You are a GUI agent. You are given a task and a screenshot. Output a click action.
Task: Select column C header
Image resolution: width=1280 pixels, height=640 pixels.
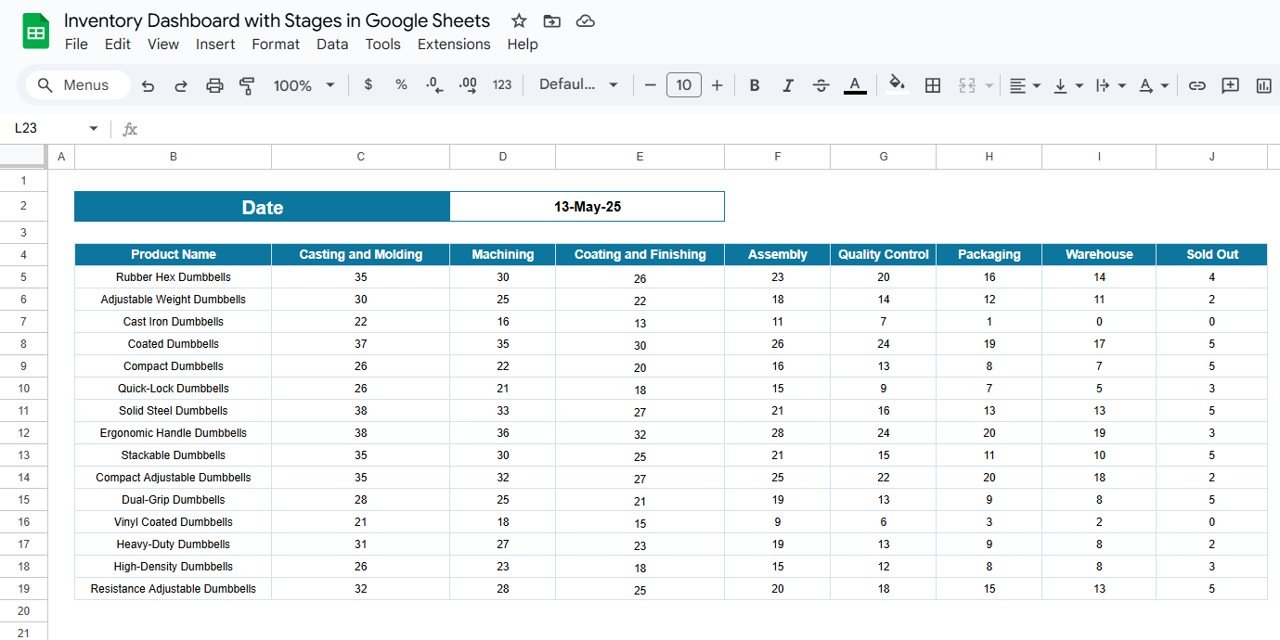(360, 157)
